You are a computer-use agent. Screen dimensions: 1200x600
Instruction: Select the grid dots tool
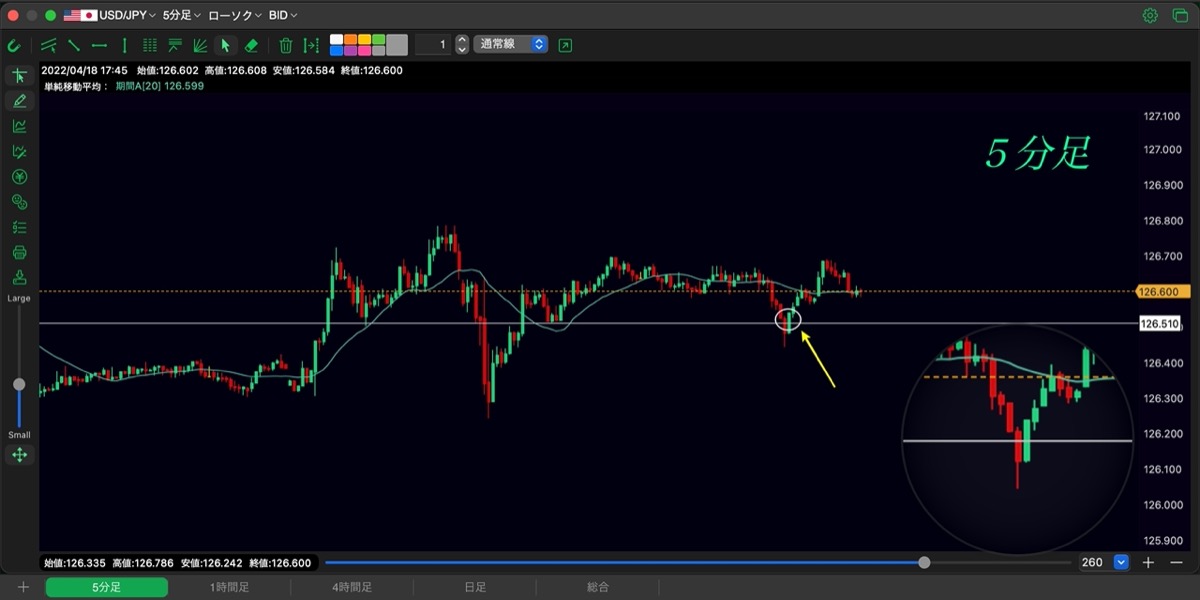(x=150, y=45)
